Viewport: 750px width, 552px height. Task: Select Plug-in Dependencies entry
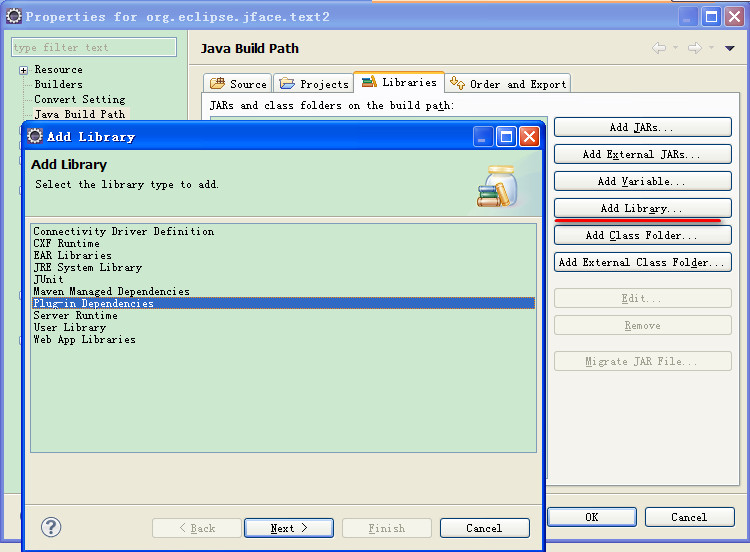click(x=283, y=303)
